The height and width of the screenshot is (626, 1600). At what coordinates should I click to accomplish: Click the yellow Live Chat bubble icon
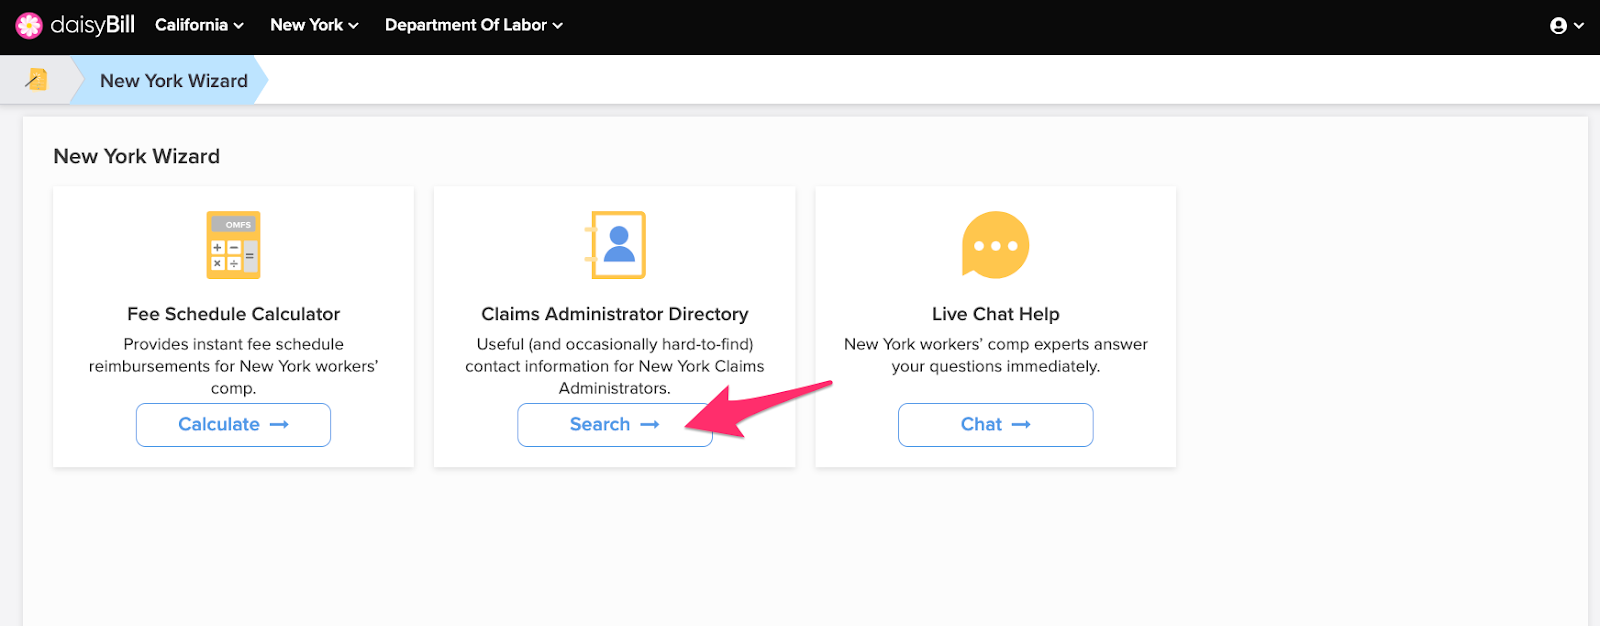(995, 245)
